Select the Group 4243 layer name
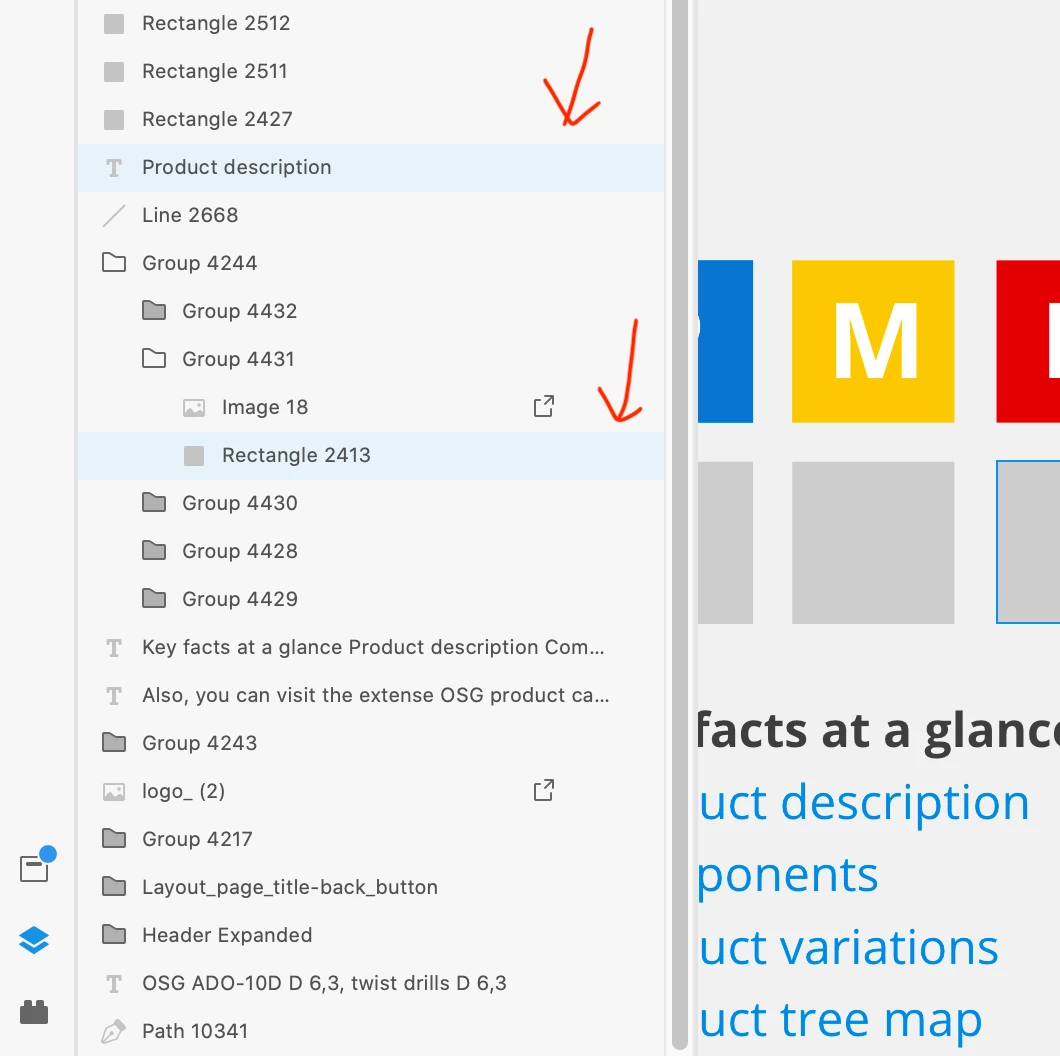Image resolution: width=1060 pixels, height=1056 pixels. pos(199,743)
